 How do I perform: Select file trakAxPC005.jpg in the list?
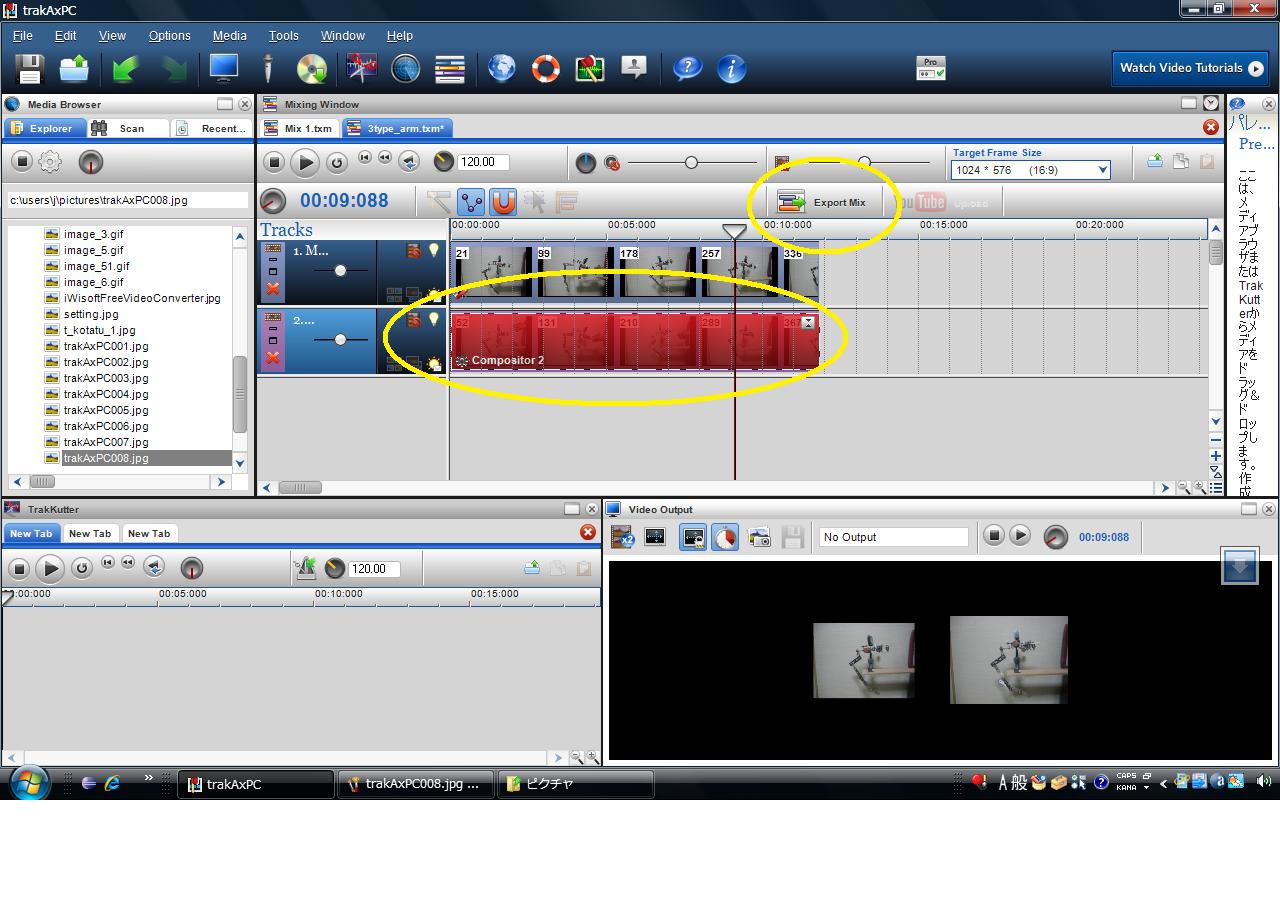click(x=106, y=410)
